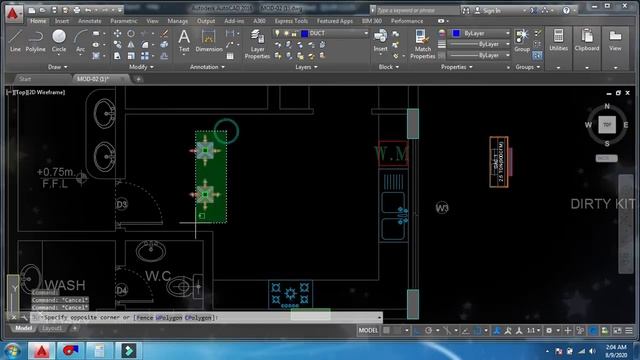The image size is (640, 360).
Task: Toggle the layer on/off lightbulb icon
Action: tap(278, 33)
